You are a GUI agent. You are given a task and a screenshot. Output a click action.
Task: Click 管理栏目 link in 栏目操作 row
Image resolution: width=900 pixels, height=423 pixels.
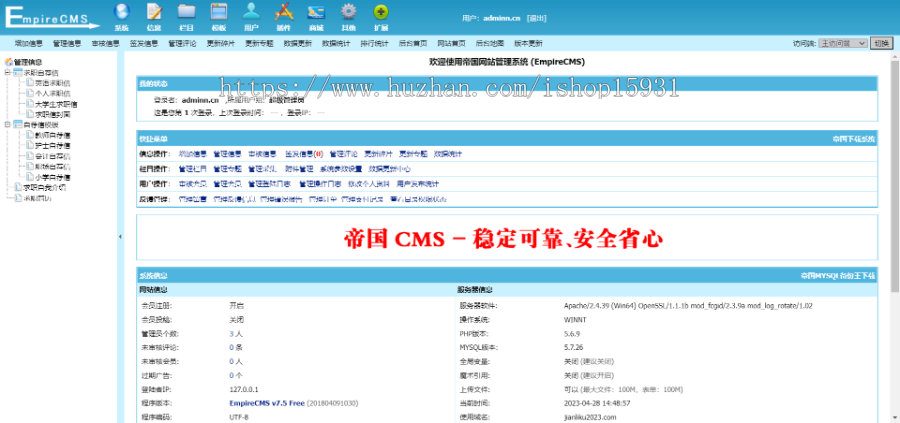click(x=193, y=169)
